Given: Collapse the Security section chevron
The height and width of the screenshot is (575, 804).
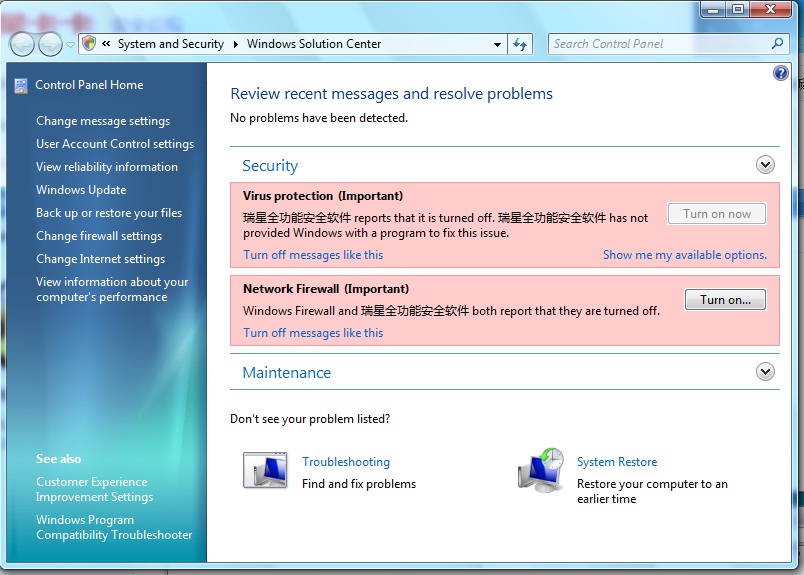Looking at the screenshot, I should (765, 165).
